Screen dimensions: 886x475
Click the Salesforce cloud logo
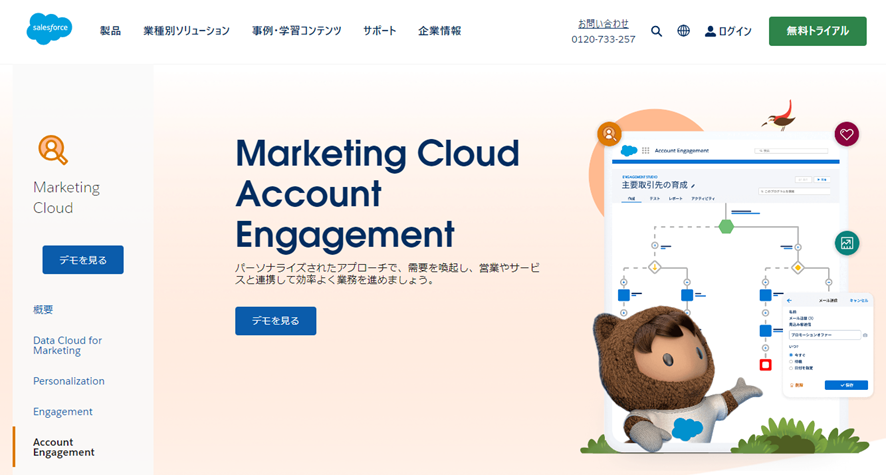pos(49,29)
